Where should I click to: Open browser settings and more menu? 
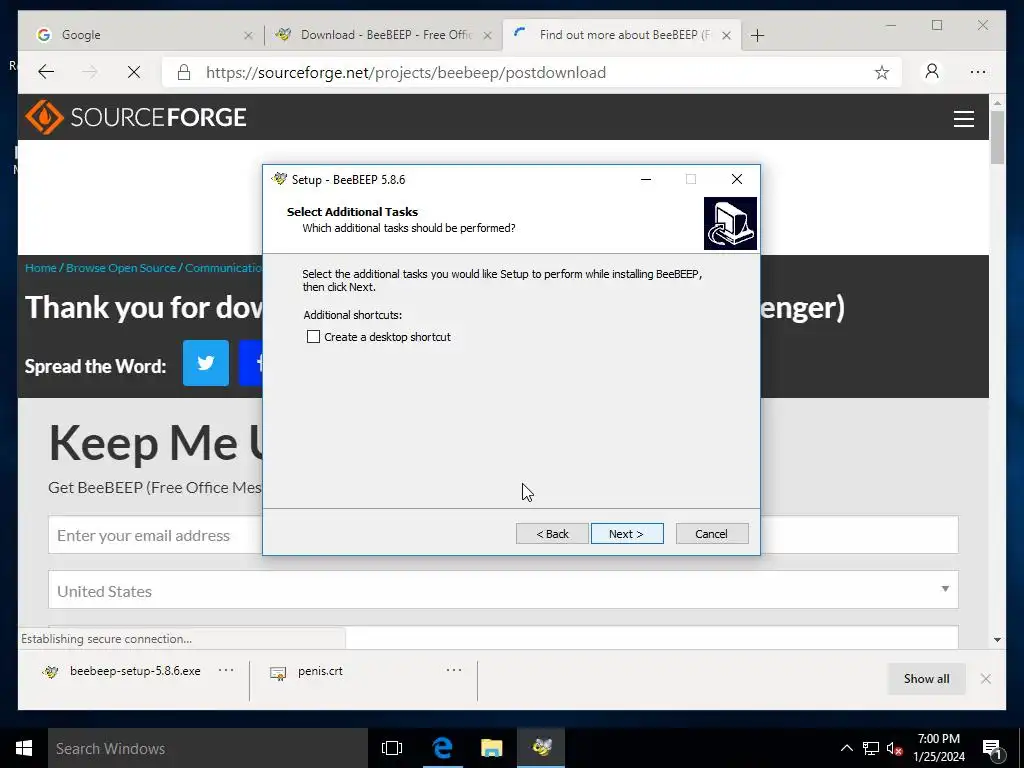pos(978,72)
